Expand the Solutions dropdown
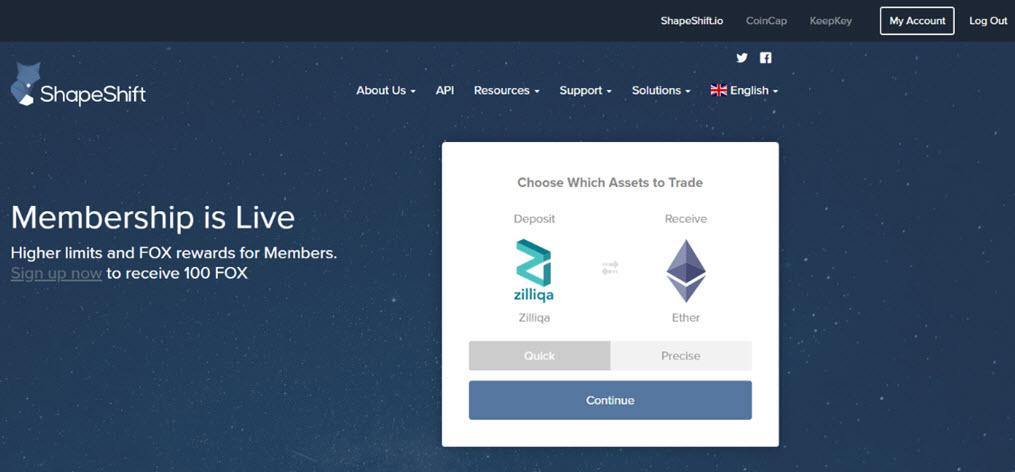Screen dimensions: 1015x472 [x=661, y=91]
